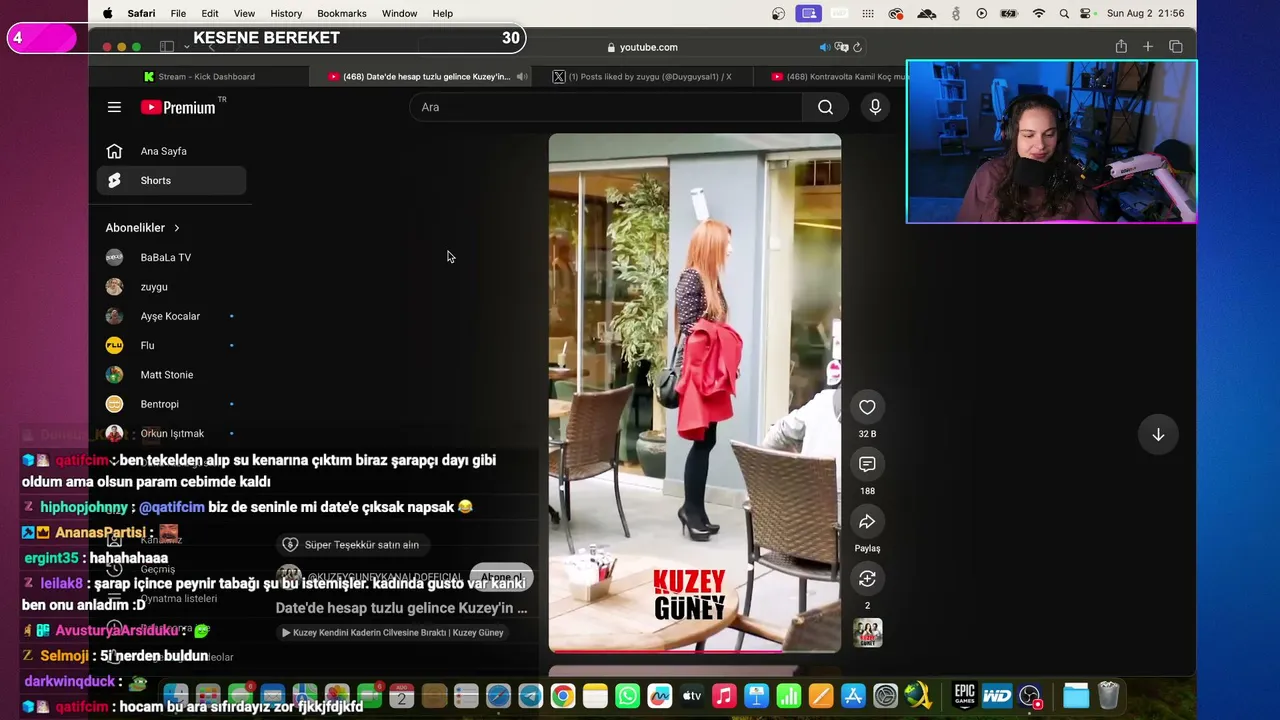Viewport: 1280px width, 720px height.
Task: Switch to Posts liked by zuygu X tab
Action: (x=642, y=76)
